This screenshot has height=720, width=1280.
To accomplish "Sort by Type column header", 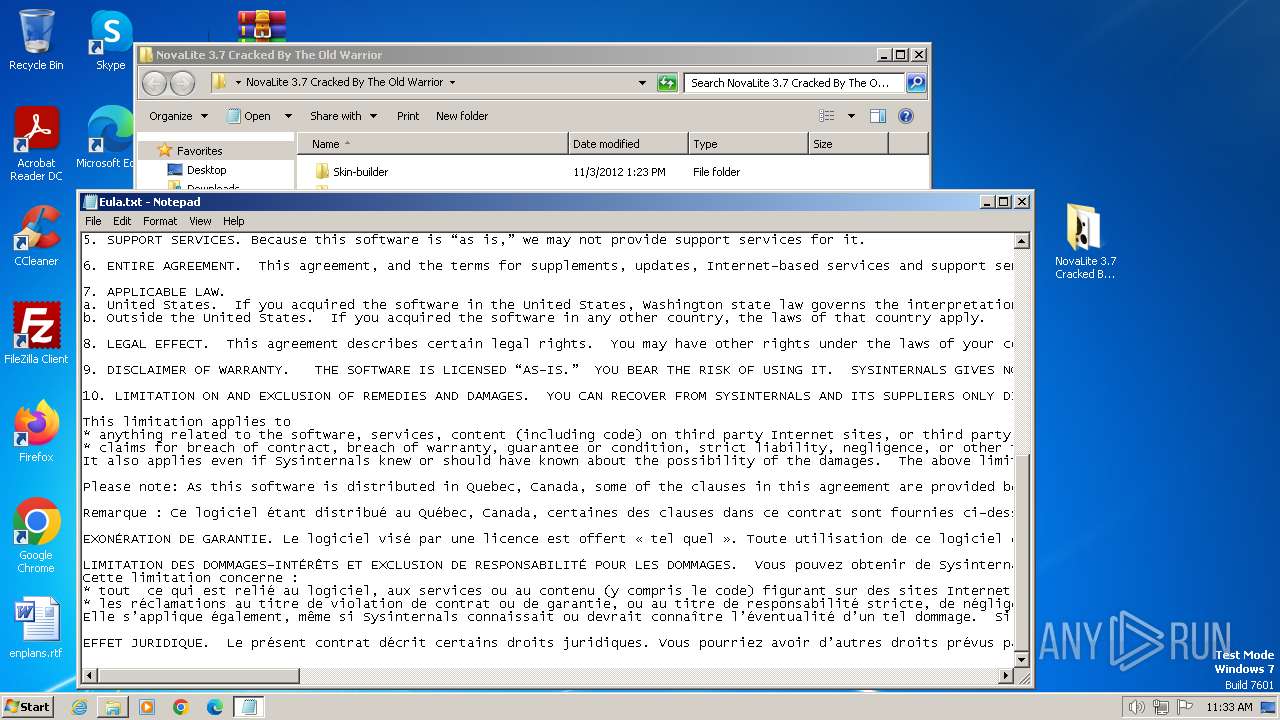I will [748, 144].
